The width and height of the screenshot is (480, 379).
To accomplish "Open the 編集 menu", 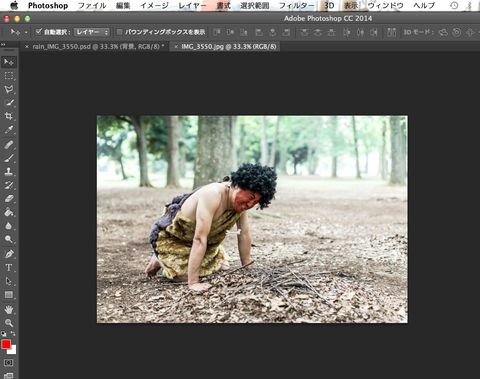I will point(123,6).
